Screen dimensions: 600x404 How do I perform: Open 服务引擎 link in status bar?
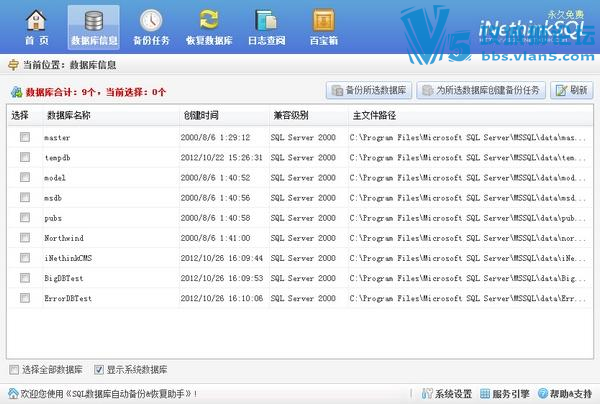tap(511, 393)
